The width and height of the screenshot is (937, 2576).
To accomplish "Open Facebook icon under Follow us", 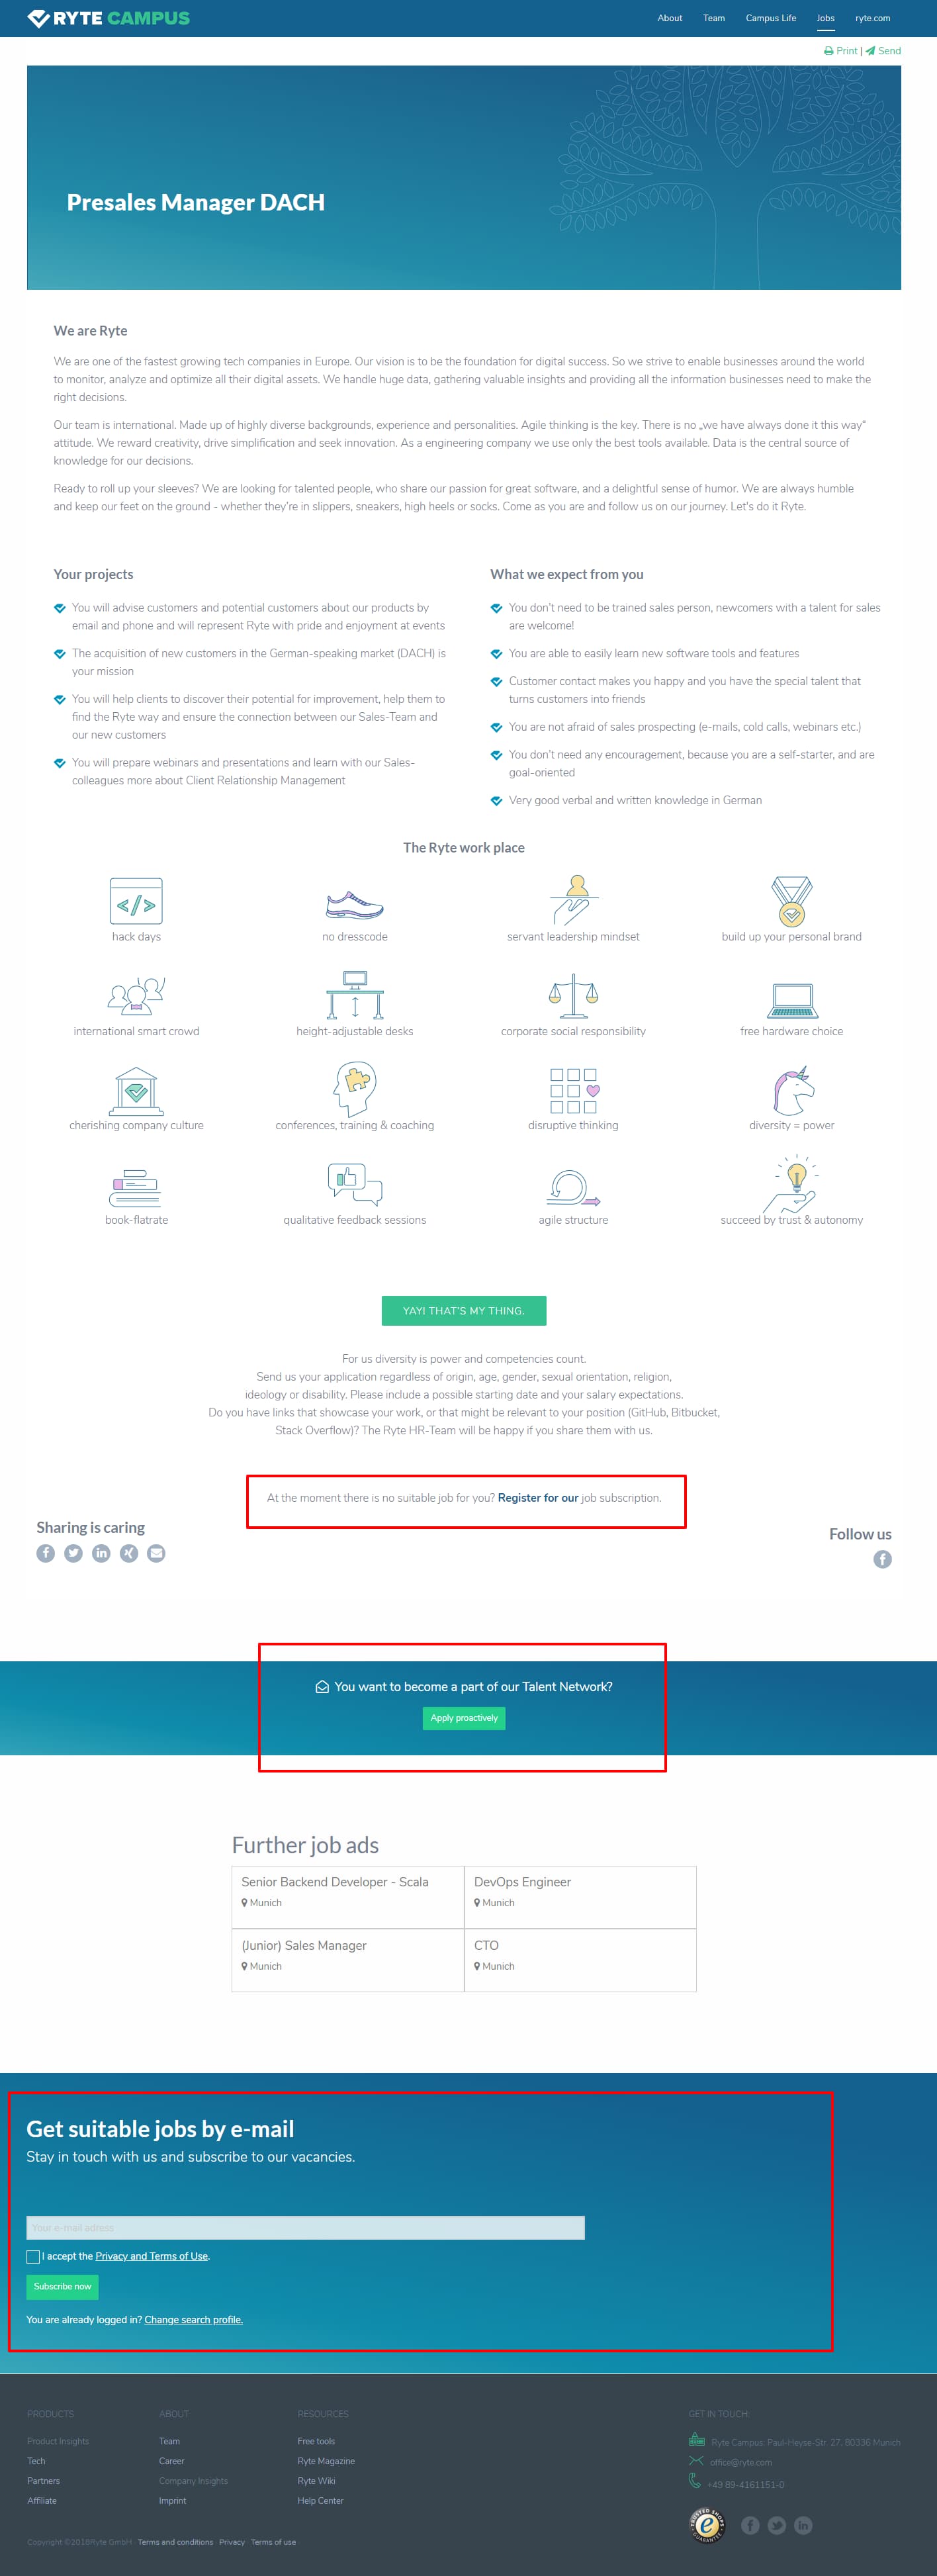I will [882, 1559].
